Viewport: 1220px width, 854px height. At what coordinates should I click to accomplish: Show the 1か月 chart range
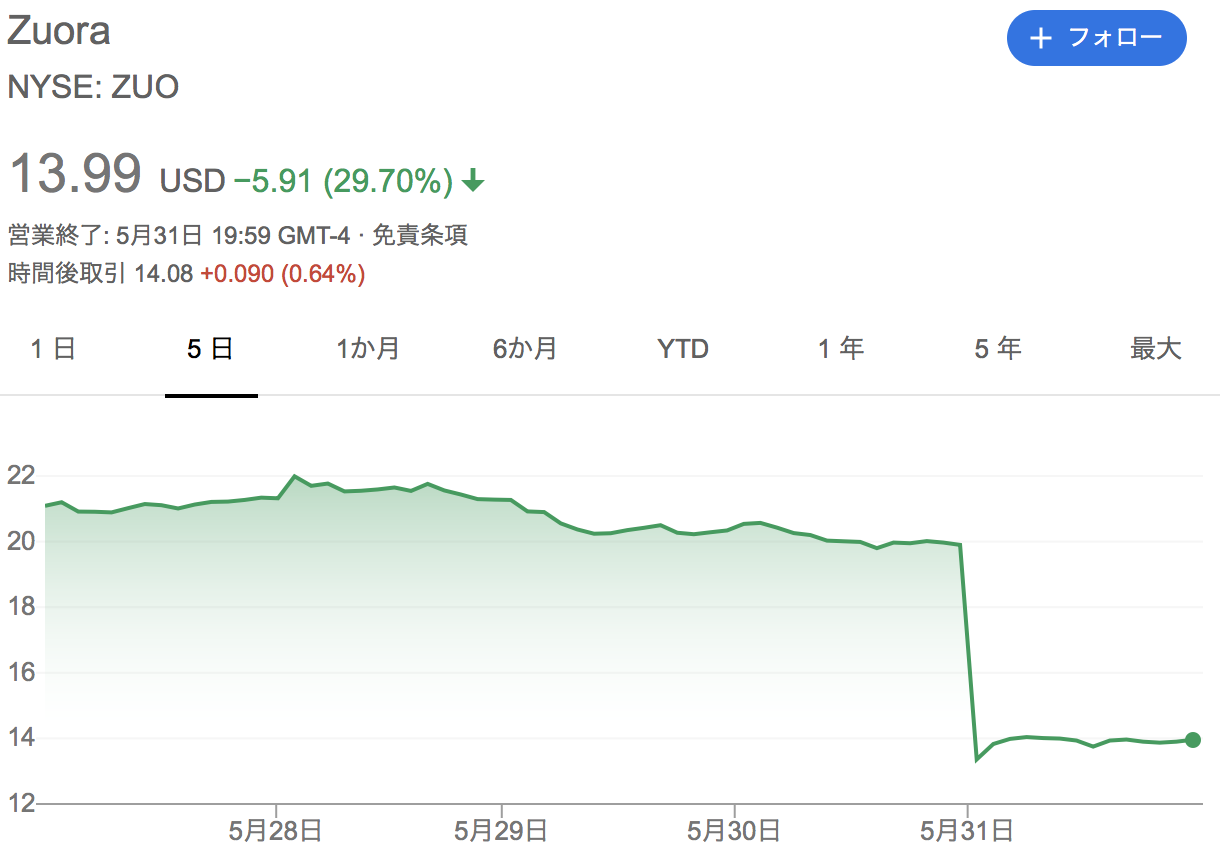368,349
